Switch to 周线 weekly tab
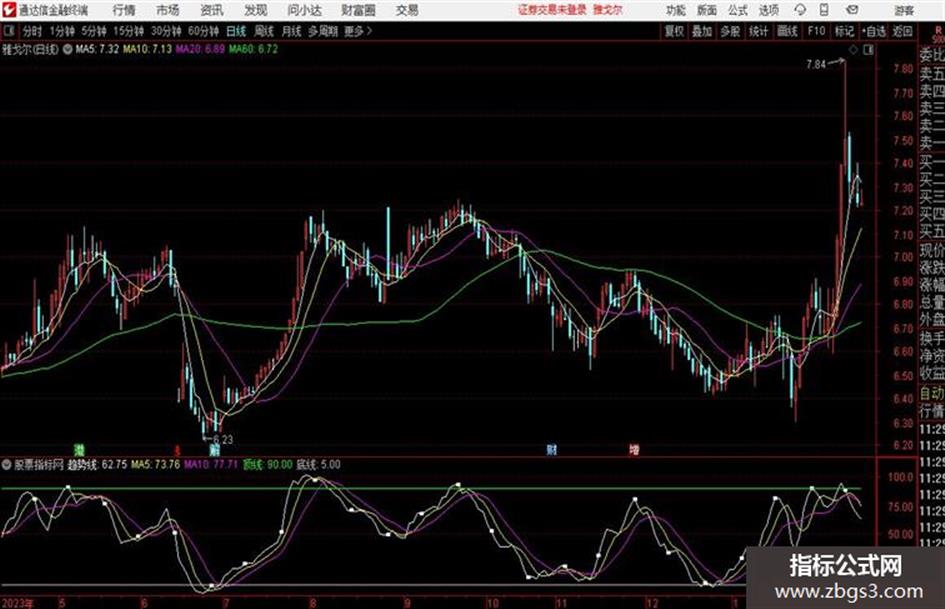Screen dimensions: 945x609 click(x=264, y=31)
